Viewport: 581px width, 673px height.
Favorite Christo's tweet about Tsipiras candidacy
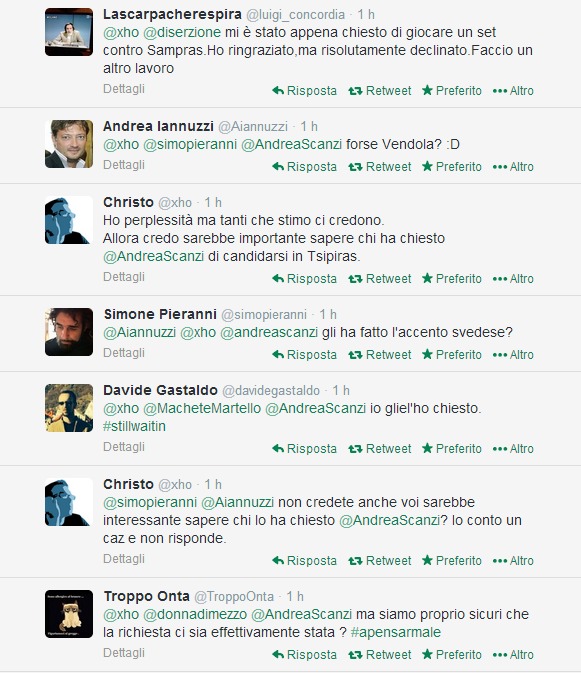451,279
